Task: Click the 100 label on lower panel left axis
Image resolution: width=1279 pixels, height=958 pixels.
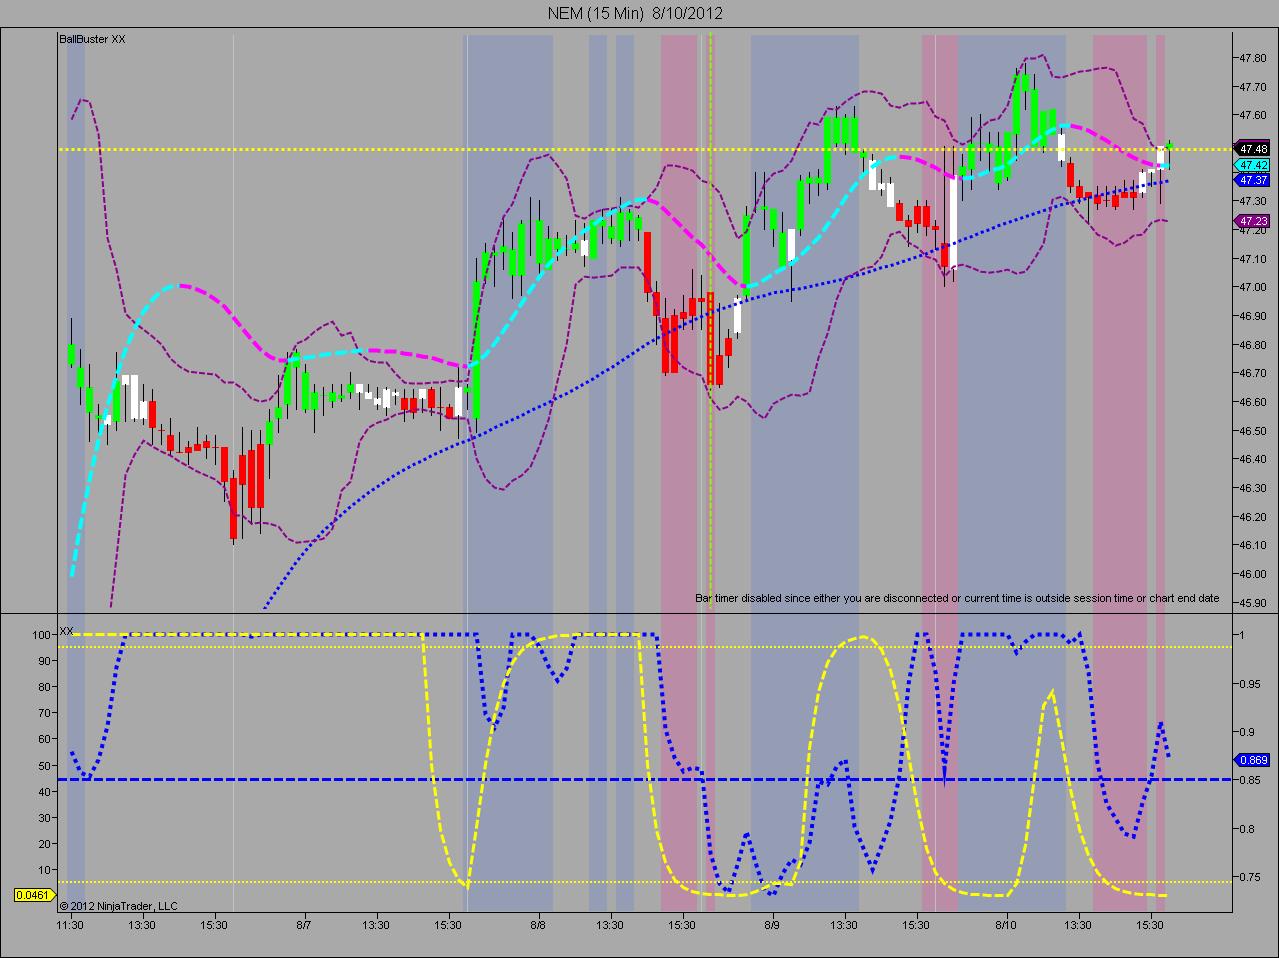Action: (41, 635)
